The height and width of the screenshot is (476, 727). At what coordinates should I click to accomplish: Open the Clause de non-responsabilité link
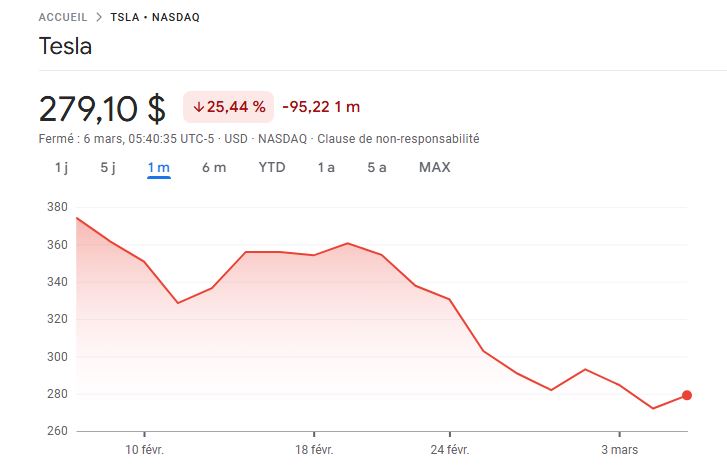(397, 139)
